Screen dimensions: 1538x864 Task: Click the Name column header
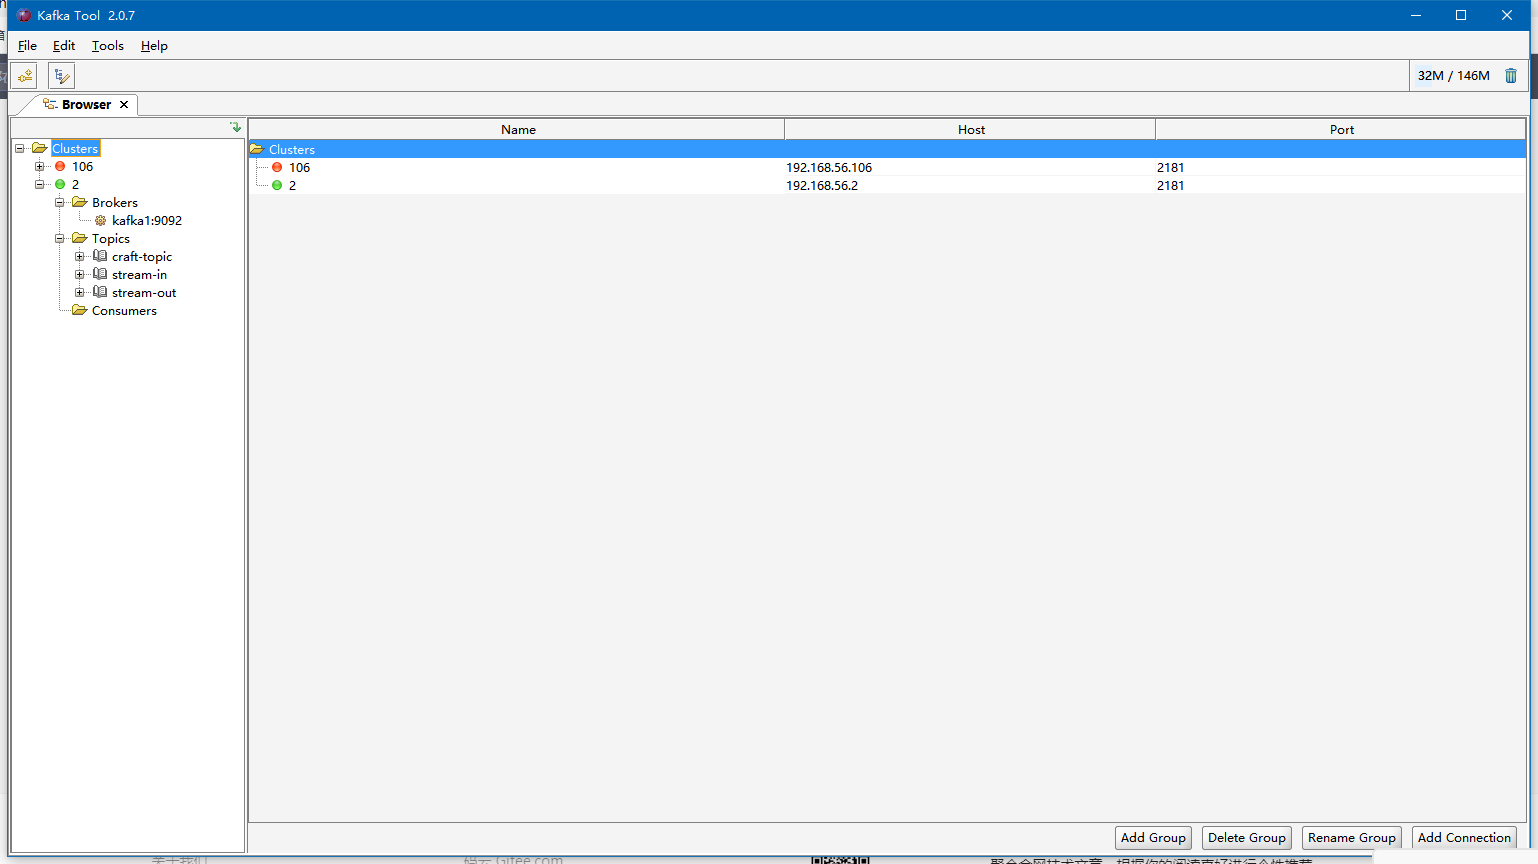pyautogui.click(x=518, y=130)
